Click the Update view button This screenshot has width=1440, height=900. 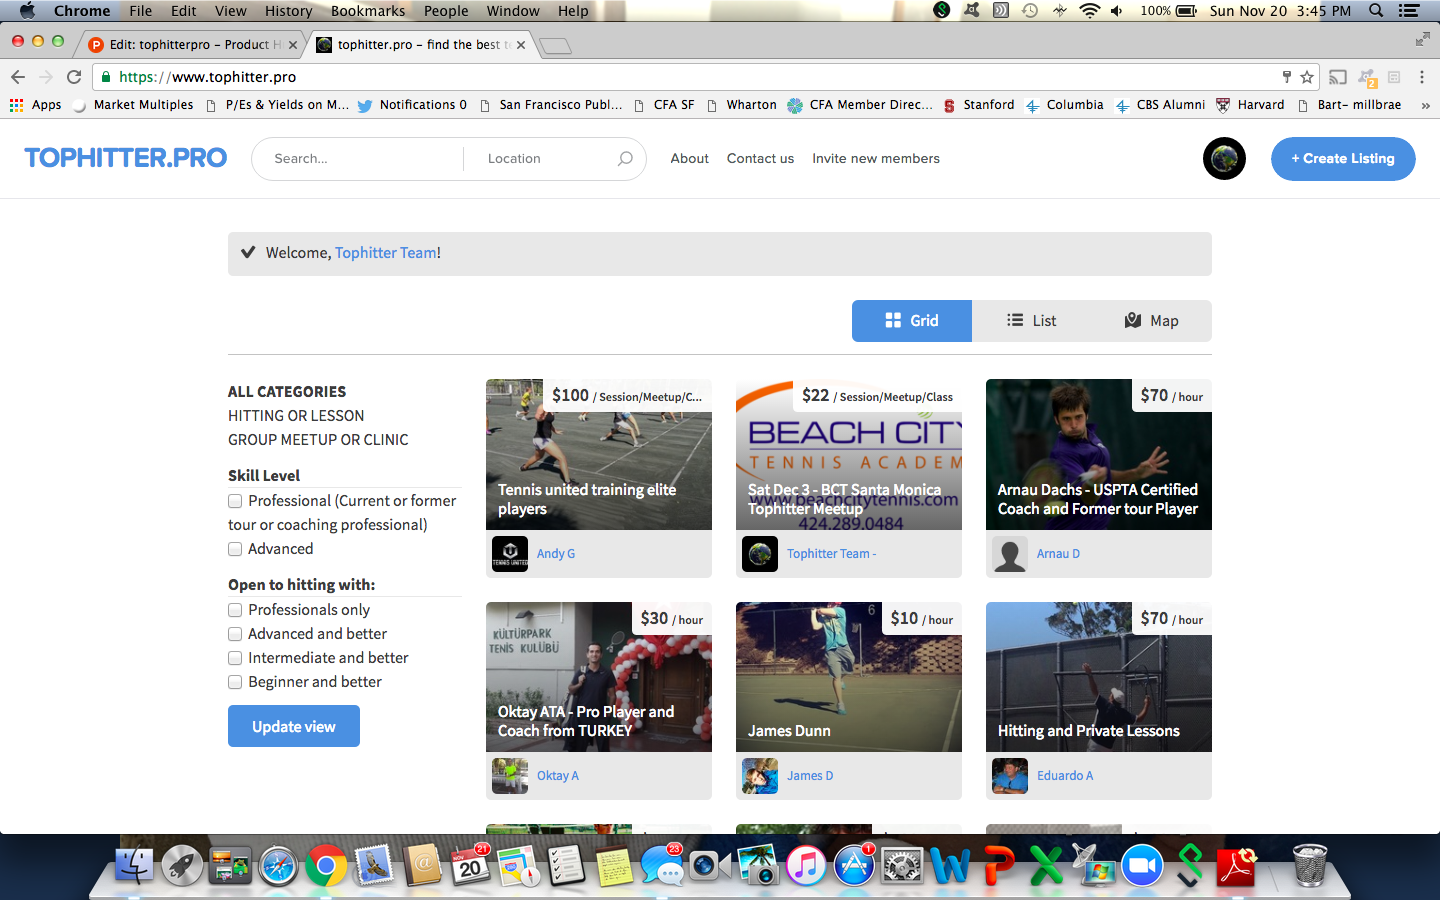coord(294,726)
